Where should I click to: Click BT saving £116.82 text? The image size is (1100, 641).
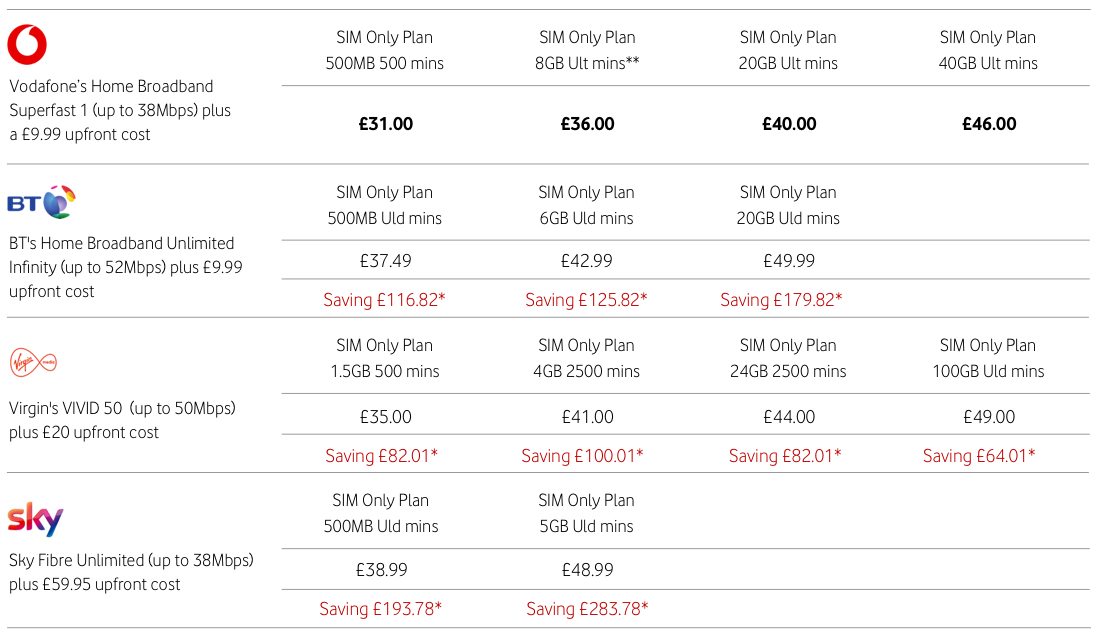(384, 299)
